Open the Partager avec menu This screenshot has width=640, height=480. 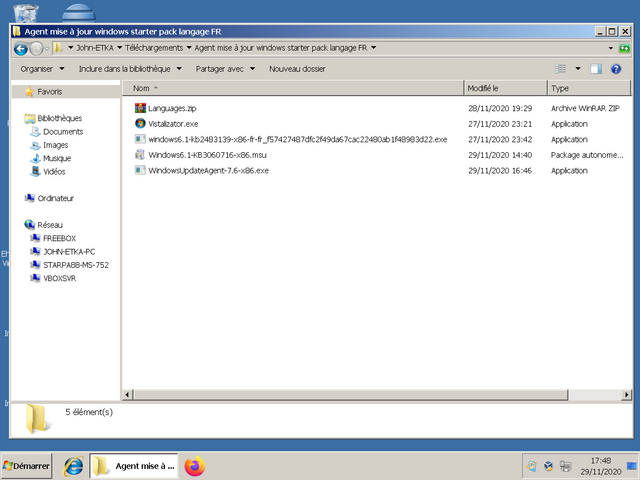pos(225,69)
